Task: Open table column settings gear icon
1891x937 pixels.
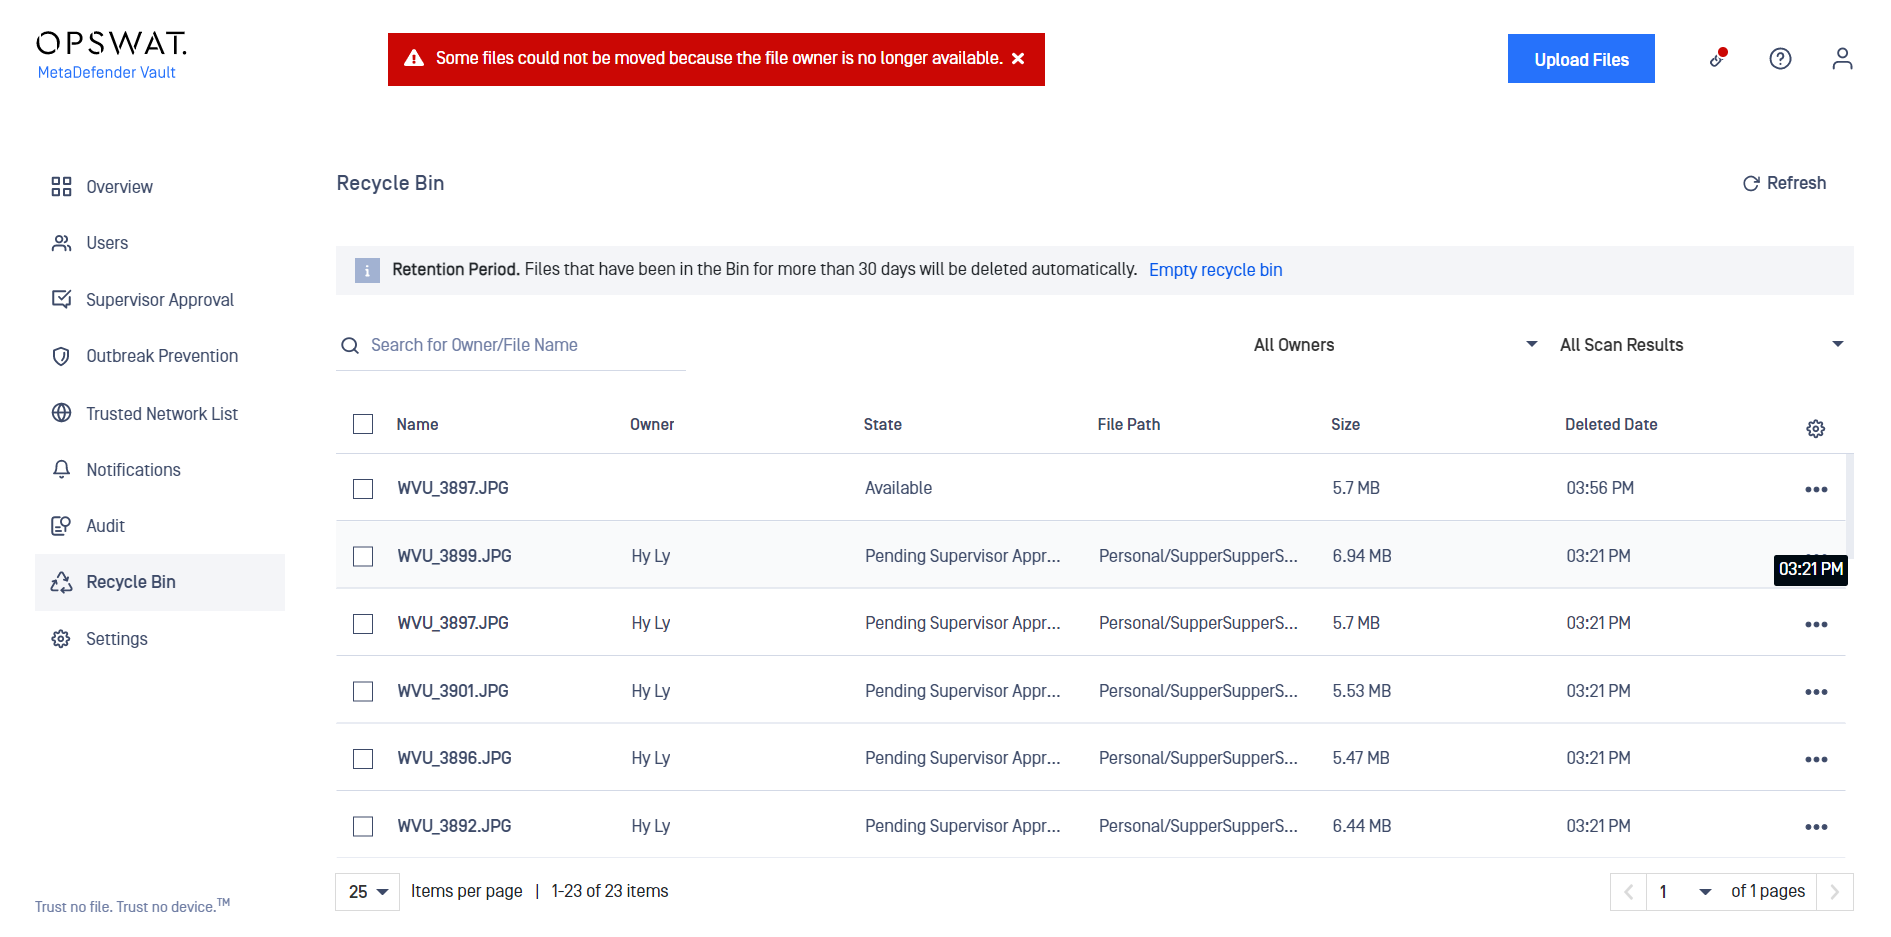Action: pos(1816,429)
